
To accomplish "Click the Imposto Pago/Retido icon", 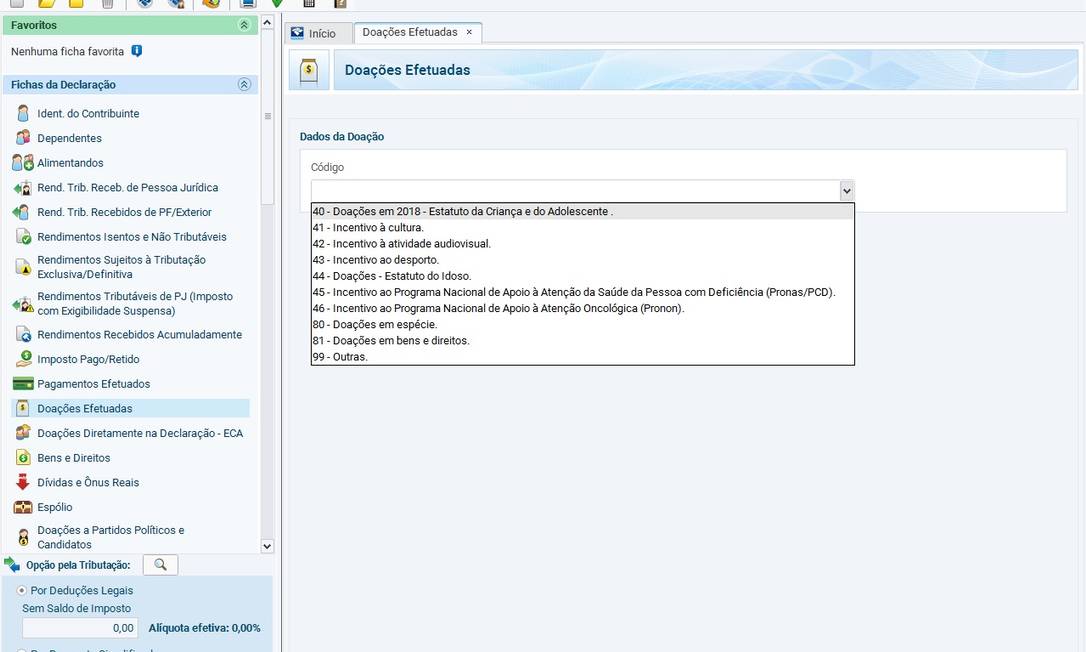I will (x=23, y=359).
